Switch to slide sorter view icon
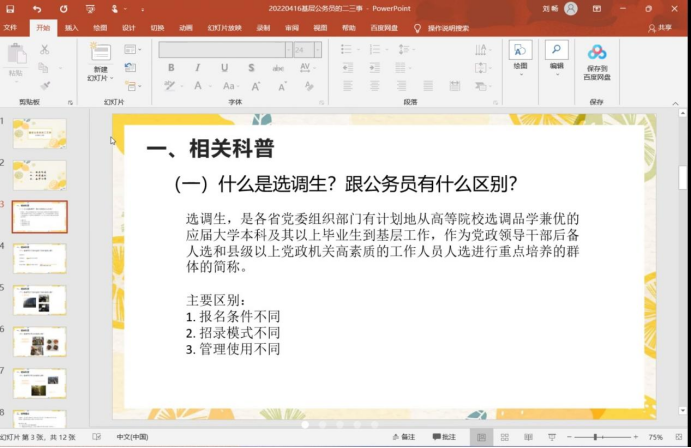This screenshot has width=691, height=448. tap(506, 438)
